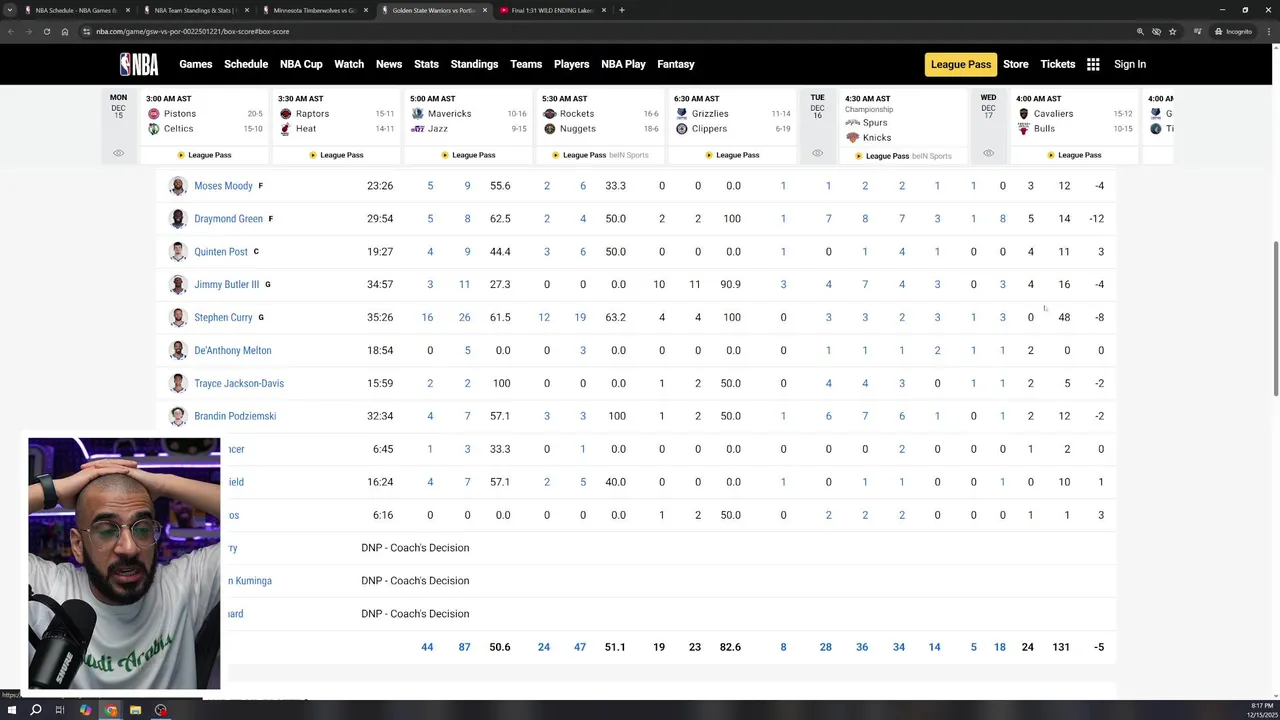This screenshot has height=720, width=1280.
Task: Open Jimmy Butler III player link
Action: click(226, 285)
